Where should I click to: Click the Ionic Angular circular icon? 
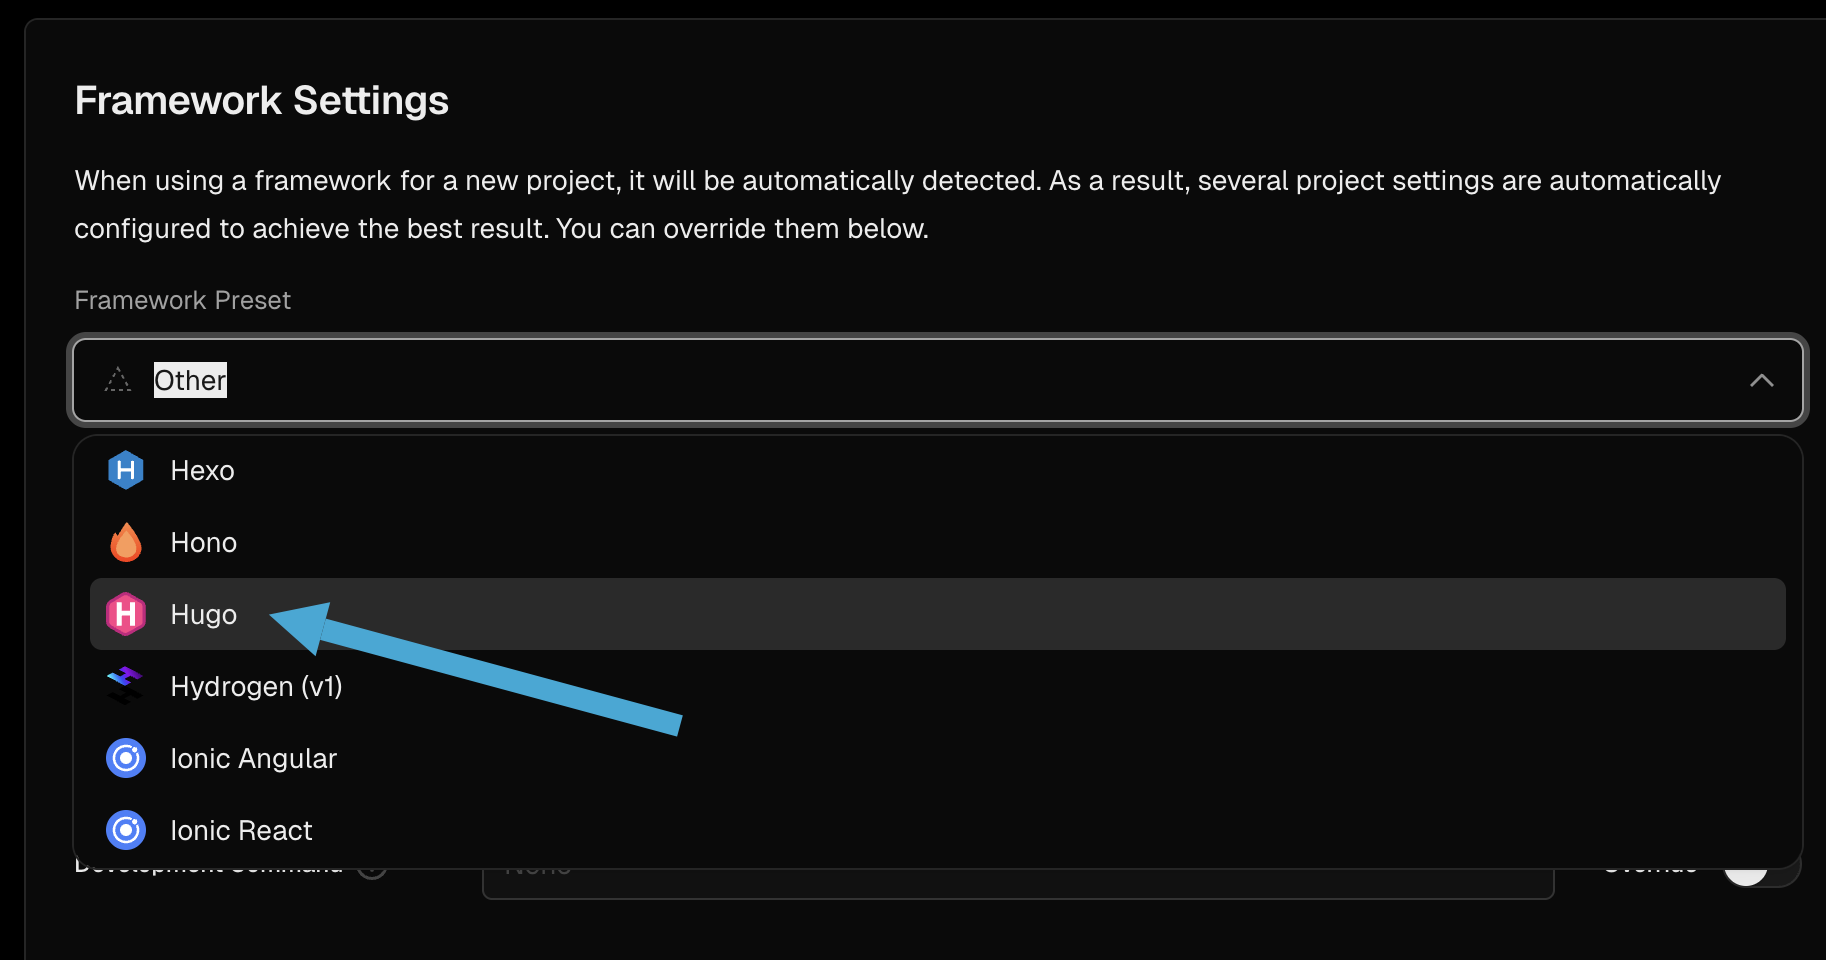(126, 758)
